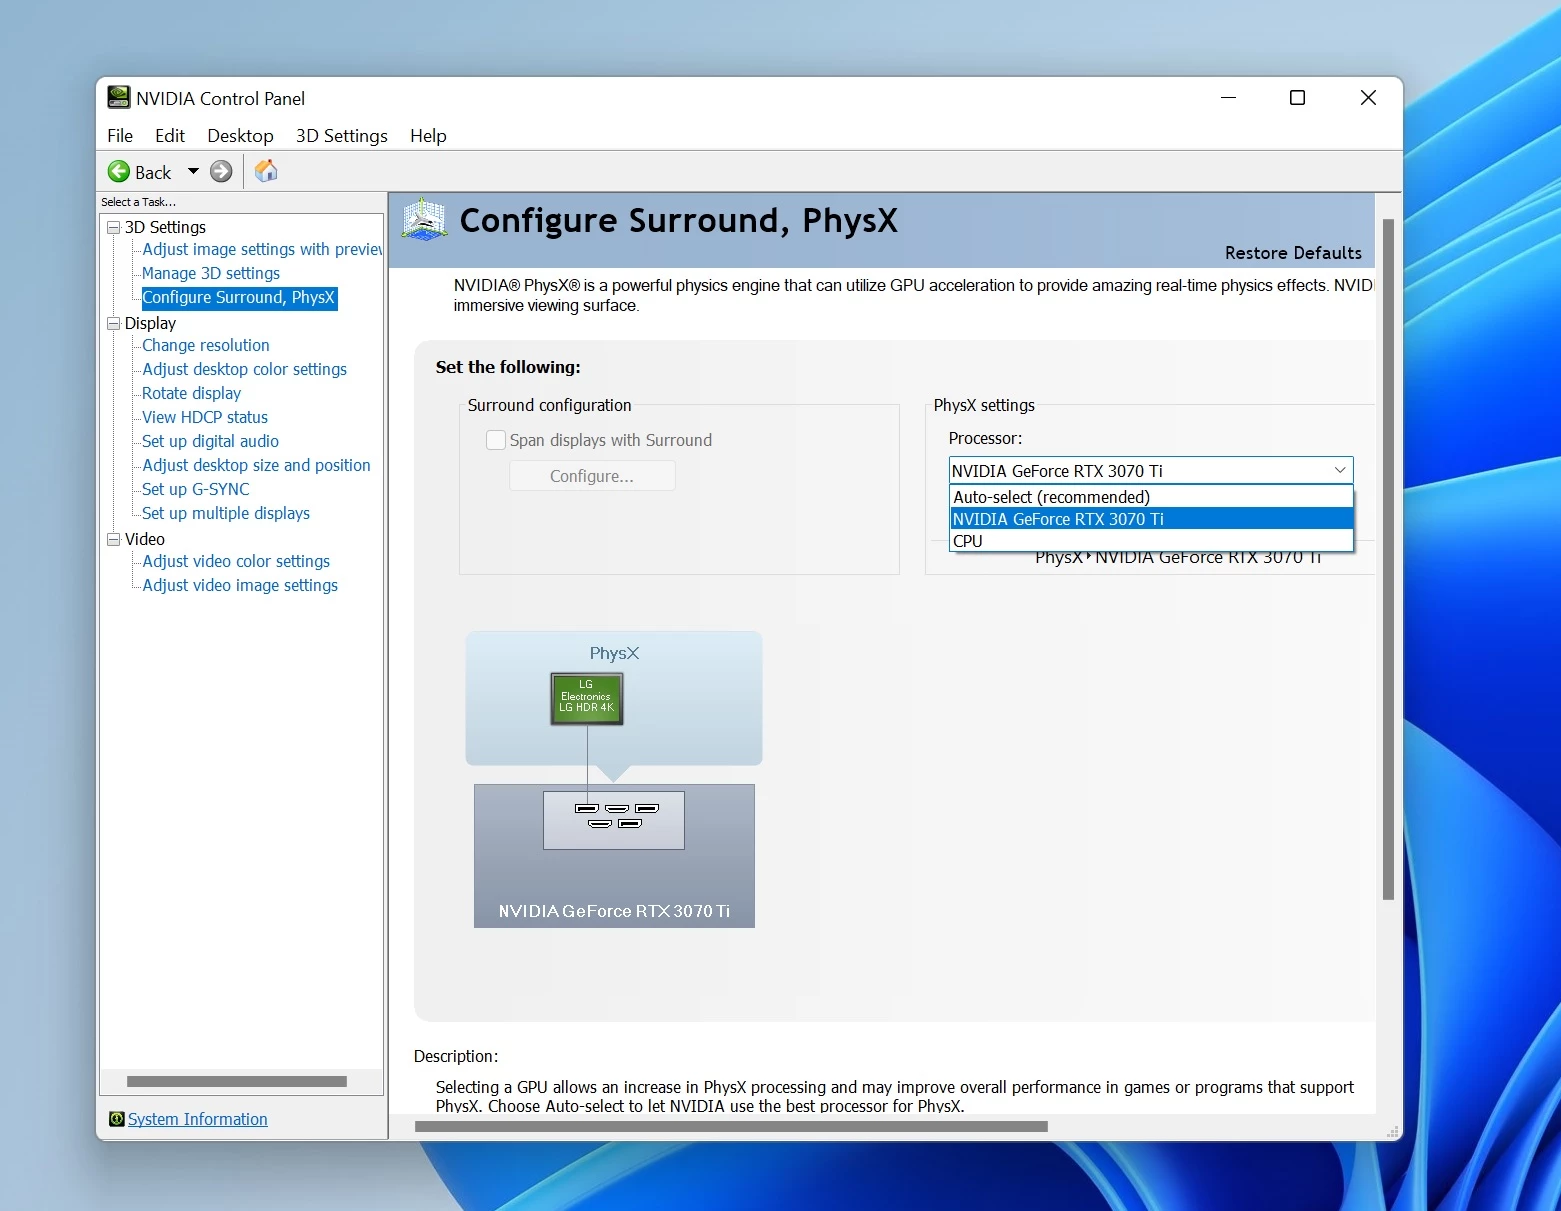Open the Processor combo box
This screenshot has width=1561, height=1211.
pos(1150,470)
